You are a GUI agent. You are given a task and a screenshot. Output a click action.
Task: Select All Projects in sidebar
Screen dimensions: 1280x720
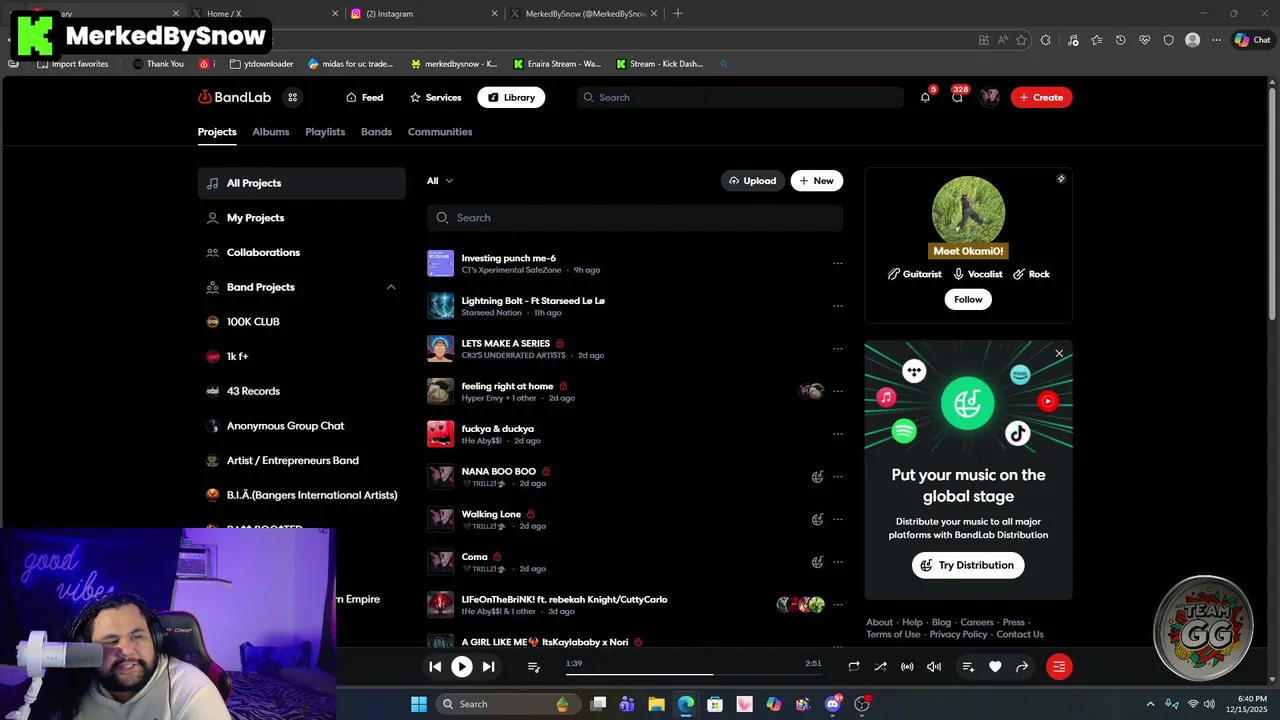302,183
